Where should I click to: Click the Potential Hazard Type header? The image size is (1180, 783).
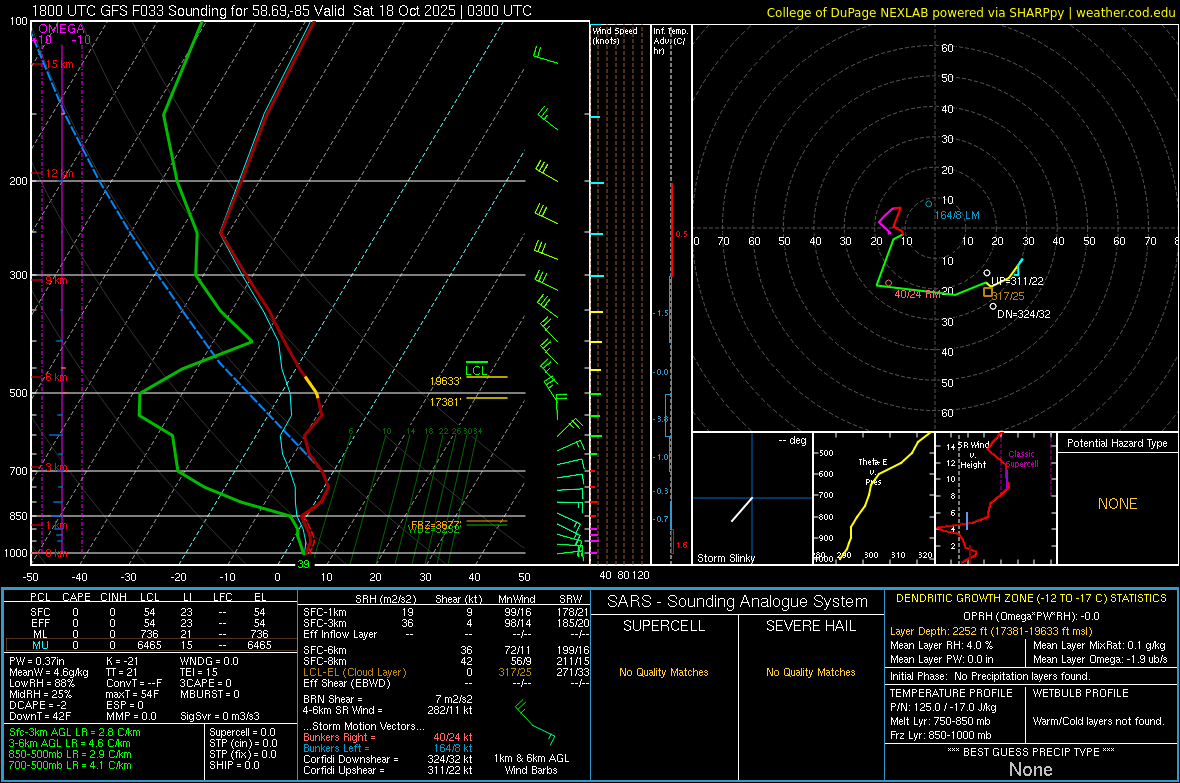point(1117,443)
